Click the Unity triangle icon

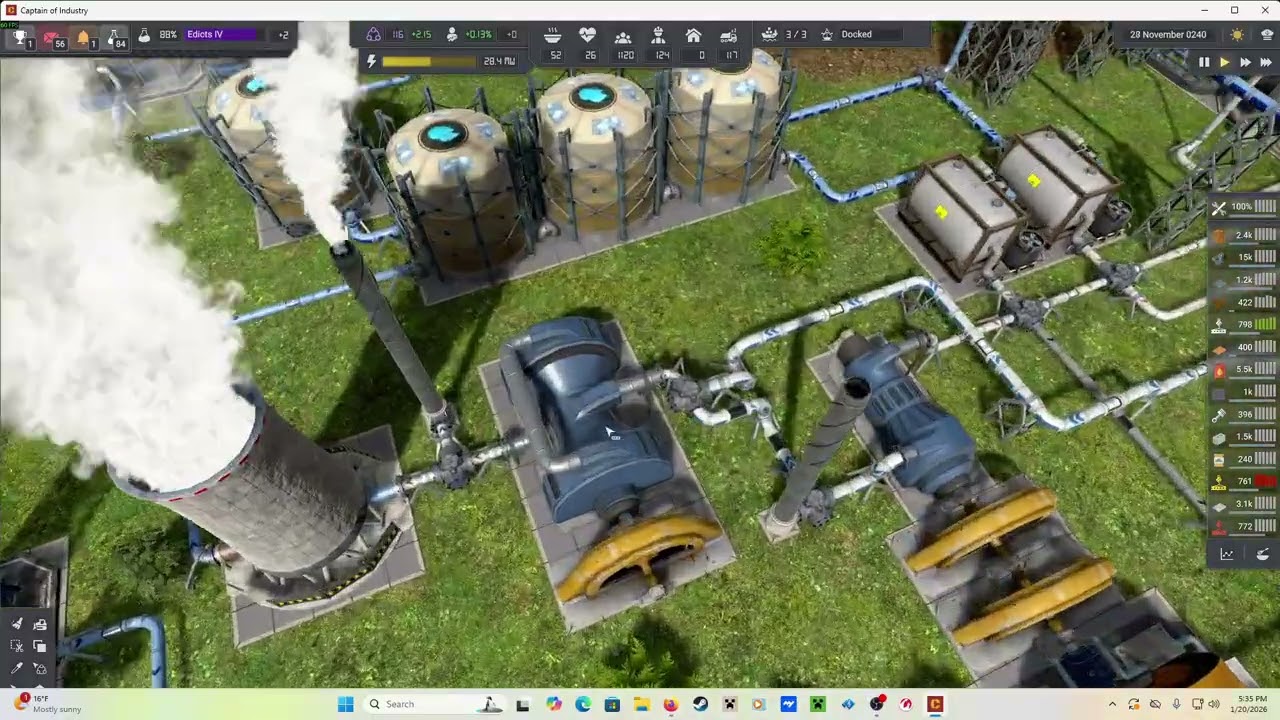tap(373, 34)
